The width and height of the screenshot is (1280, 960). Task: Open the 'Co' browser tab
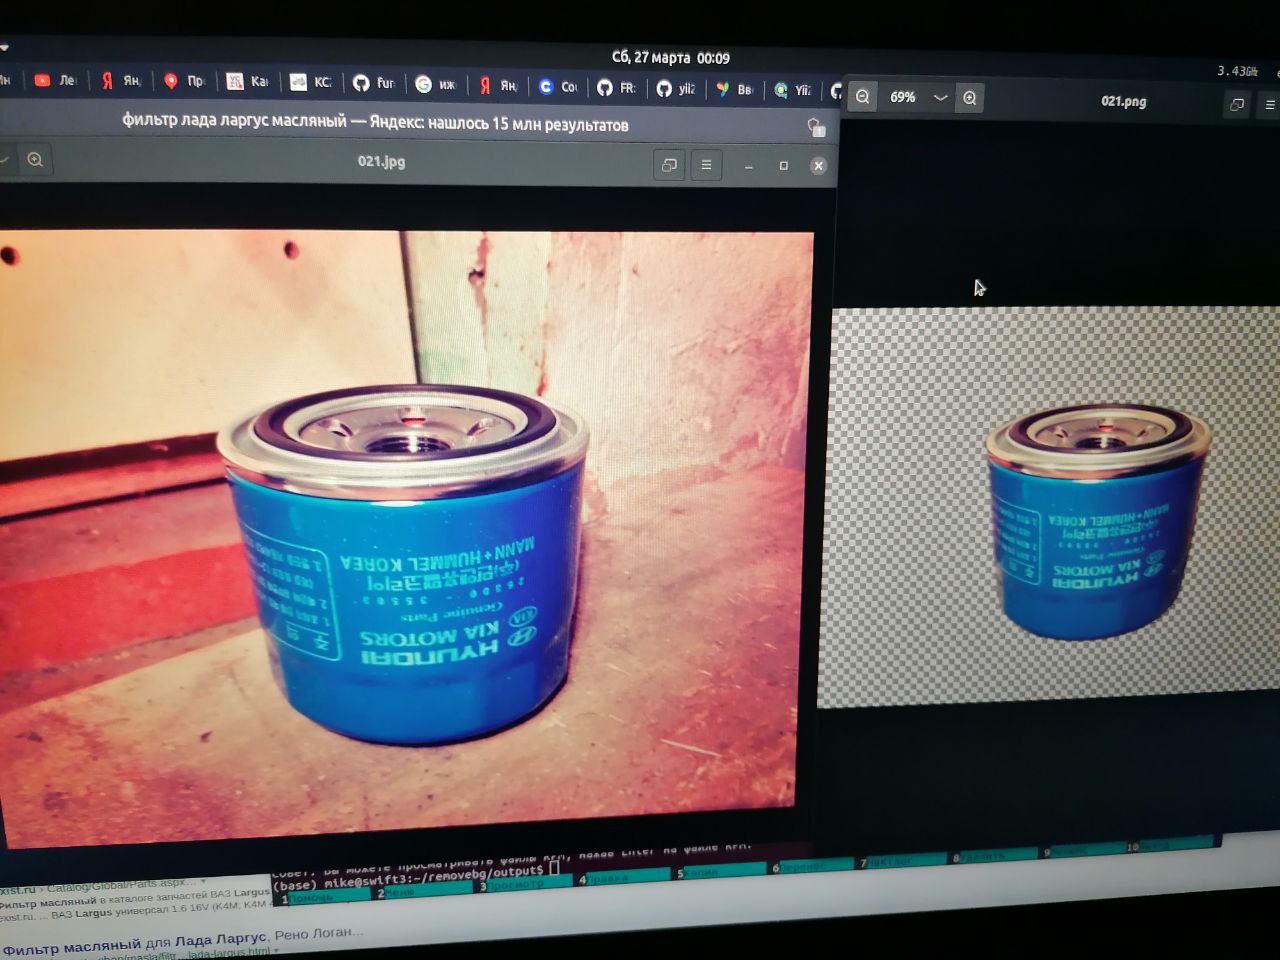pyautogui.click(x=557, y=87)
